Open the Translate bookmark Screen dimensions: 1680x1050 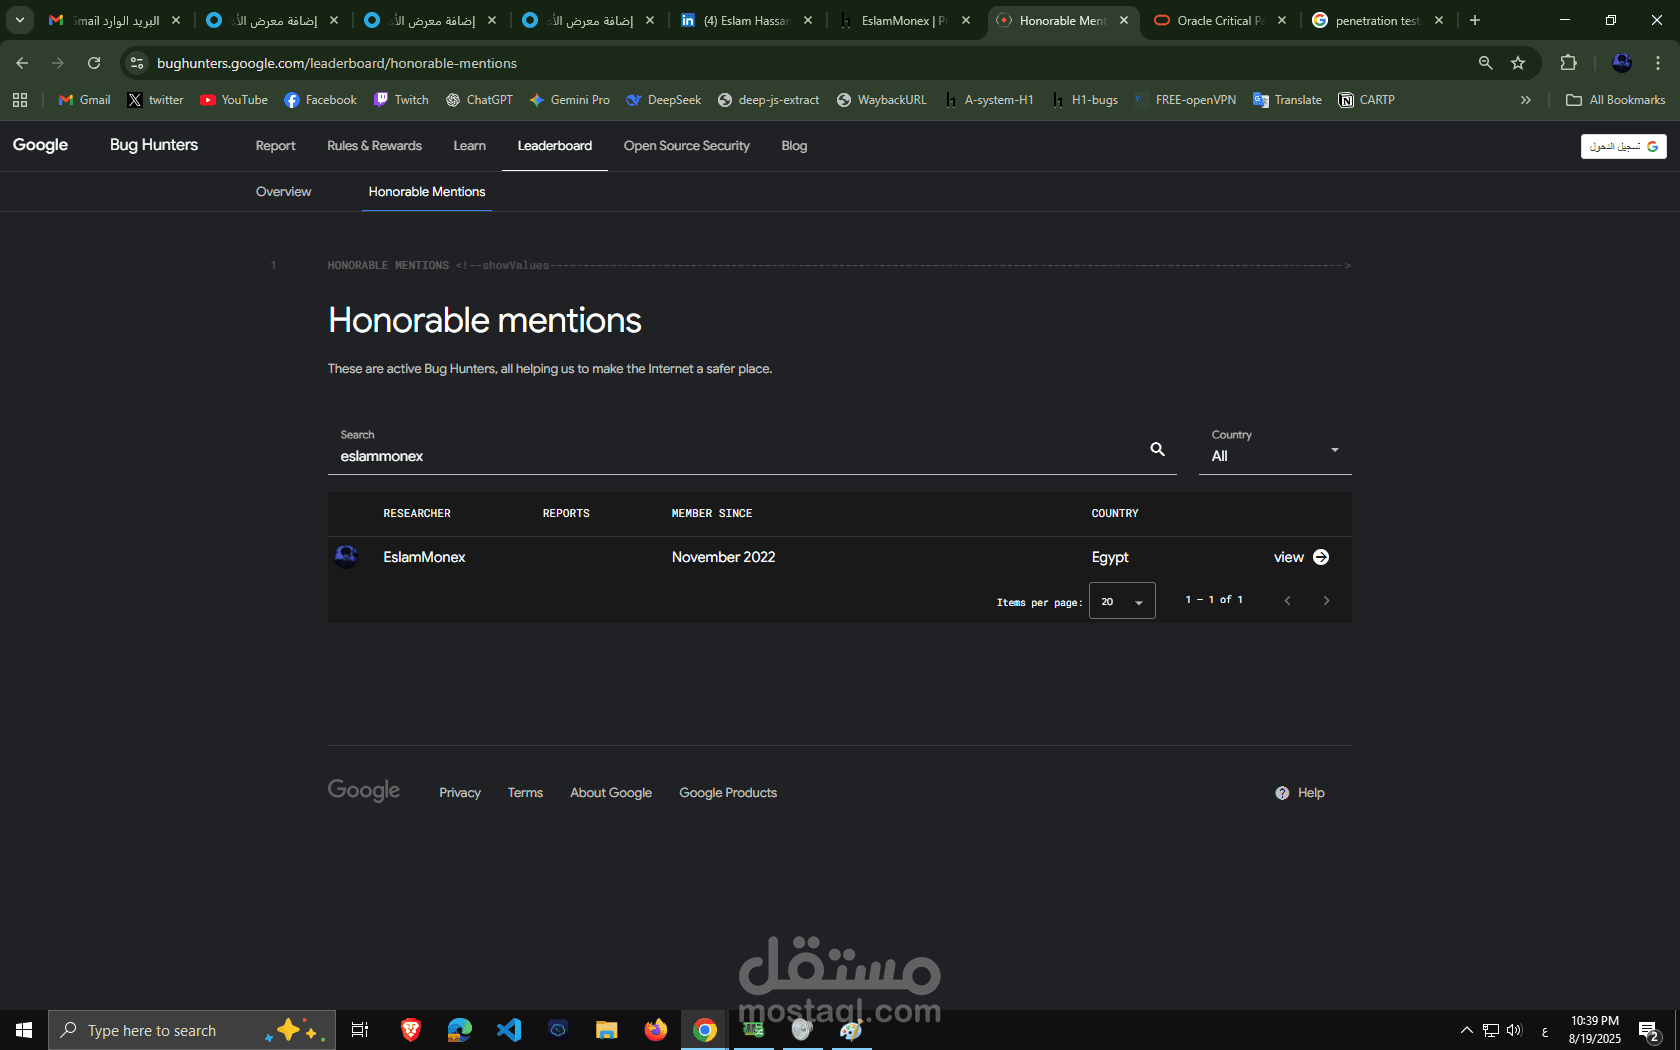coord(1287,100)
